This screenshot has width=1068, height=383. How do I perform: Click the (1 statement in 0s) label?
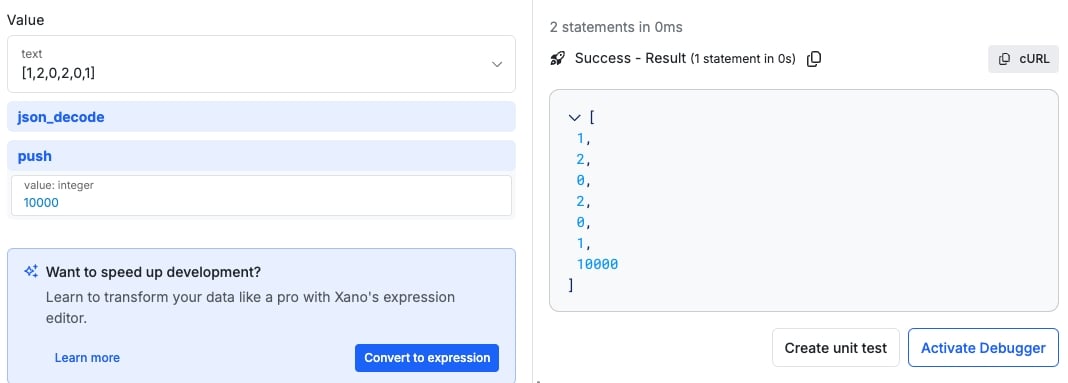[x=743, y=59]
